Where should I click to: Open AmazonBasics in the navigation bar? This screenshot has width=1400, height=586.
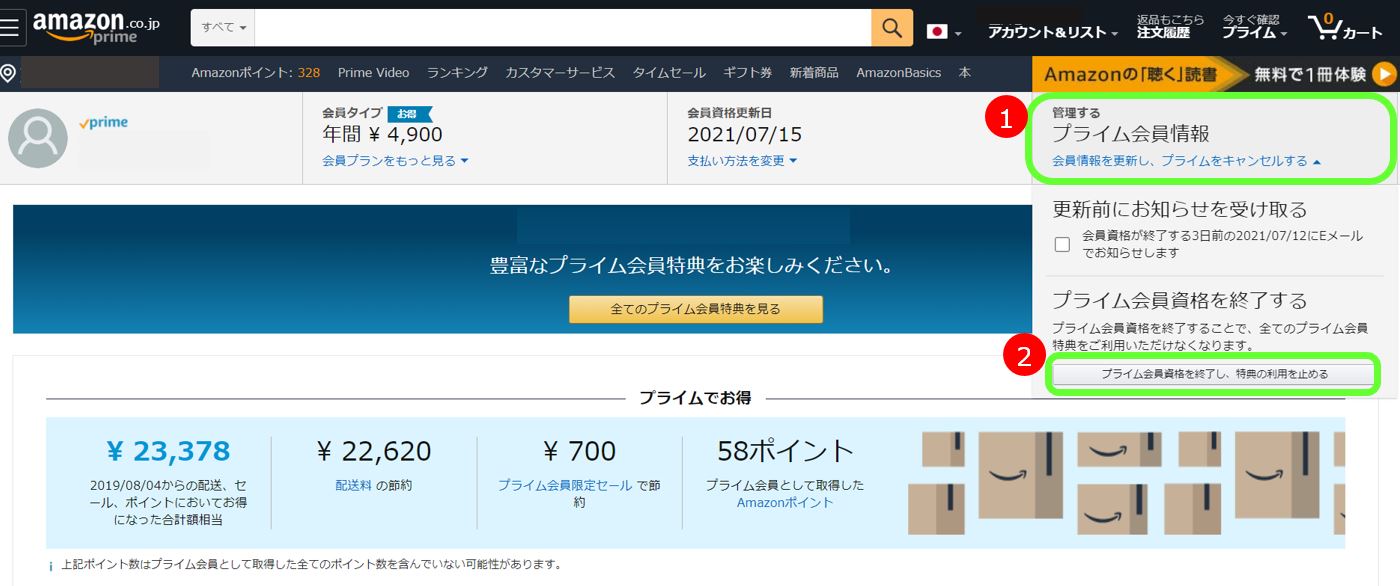pyautogui.click(x=898, y=73)
